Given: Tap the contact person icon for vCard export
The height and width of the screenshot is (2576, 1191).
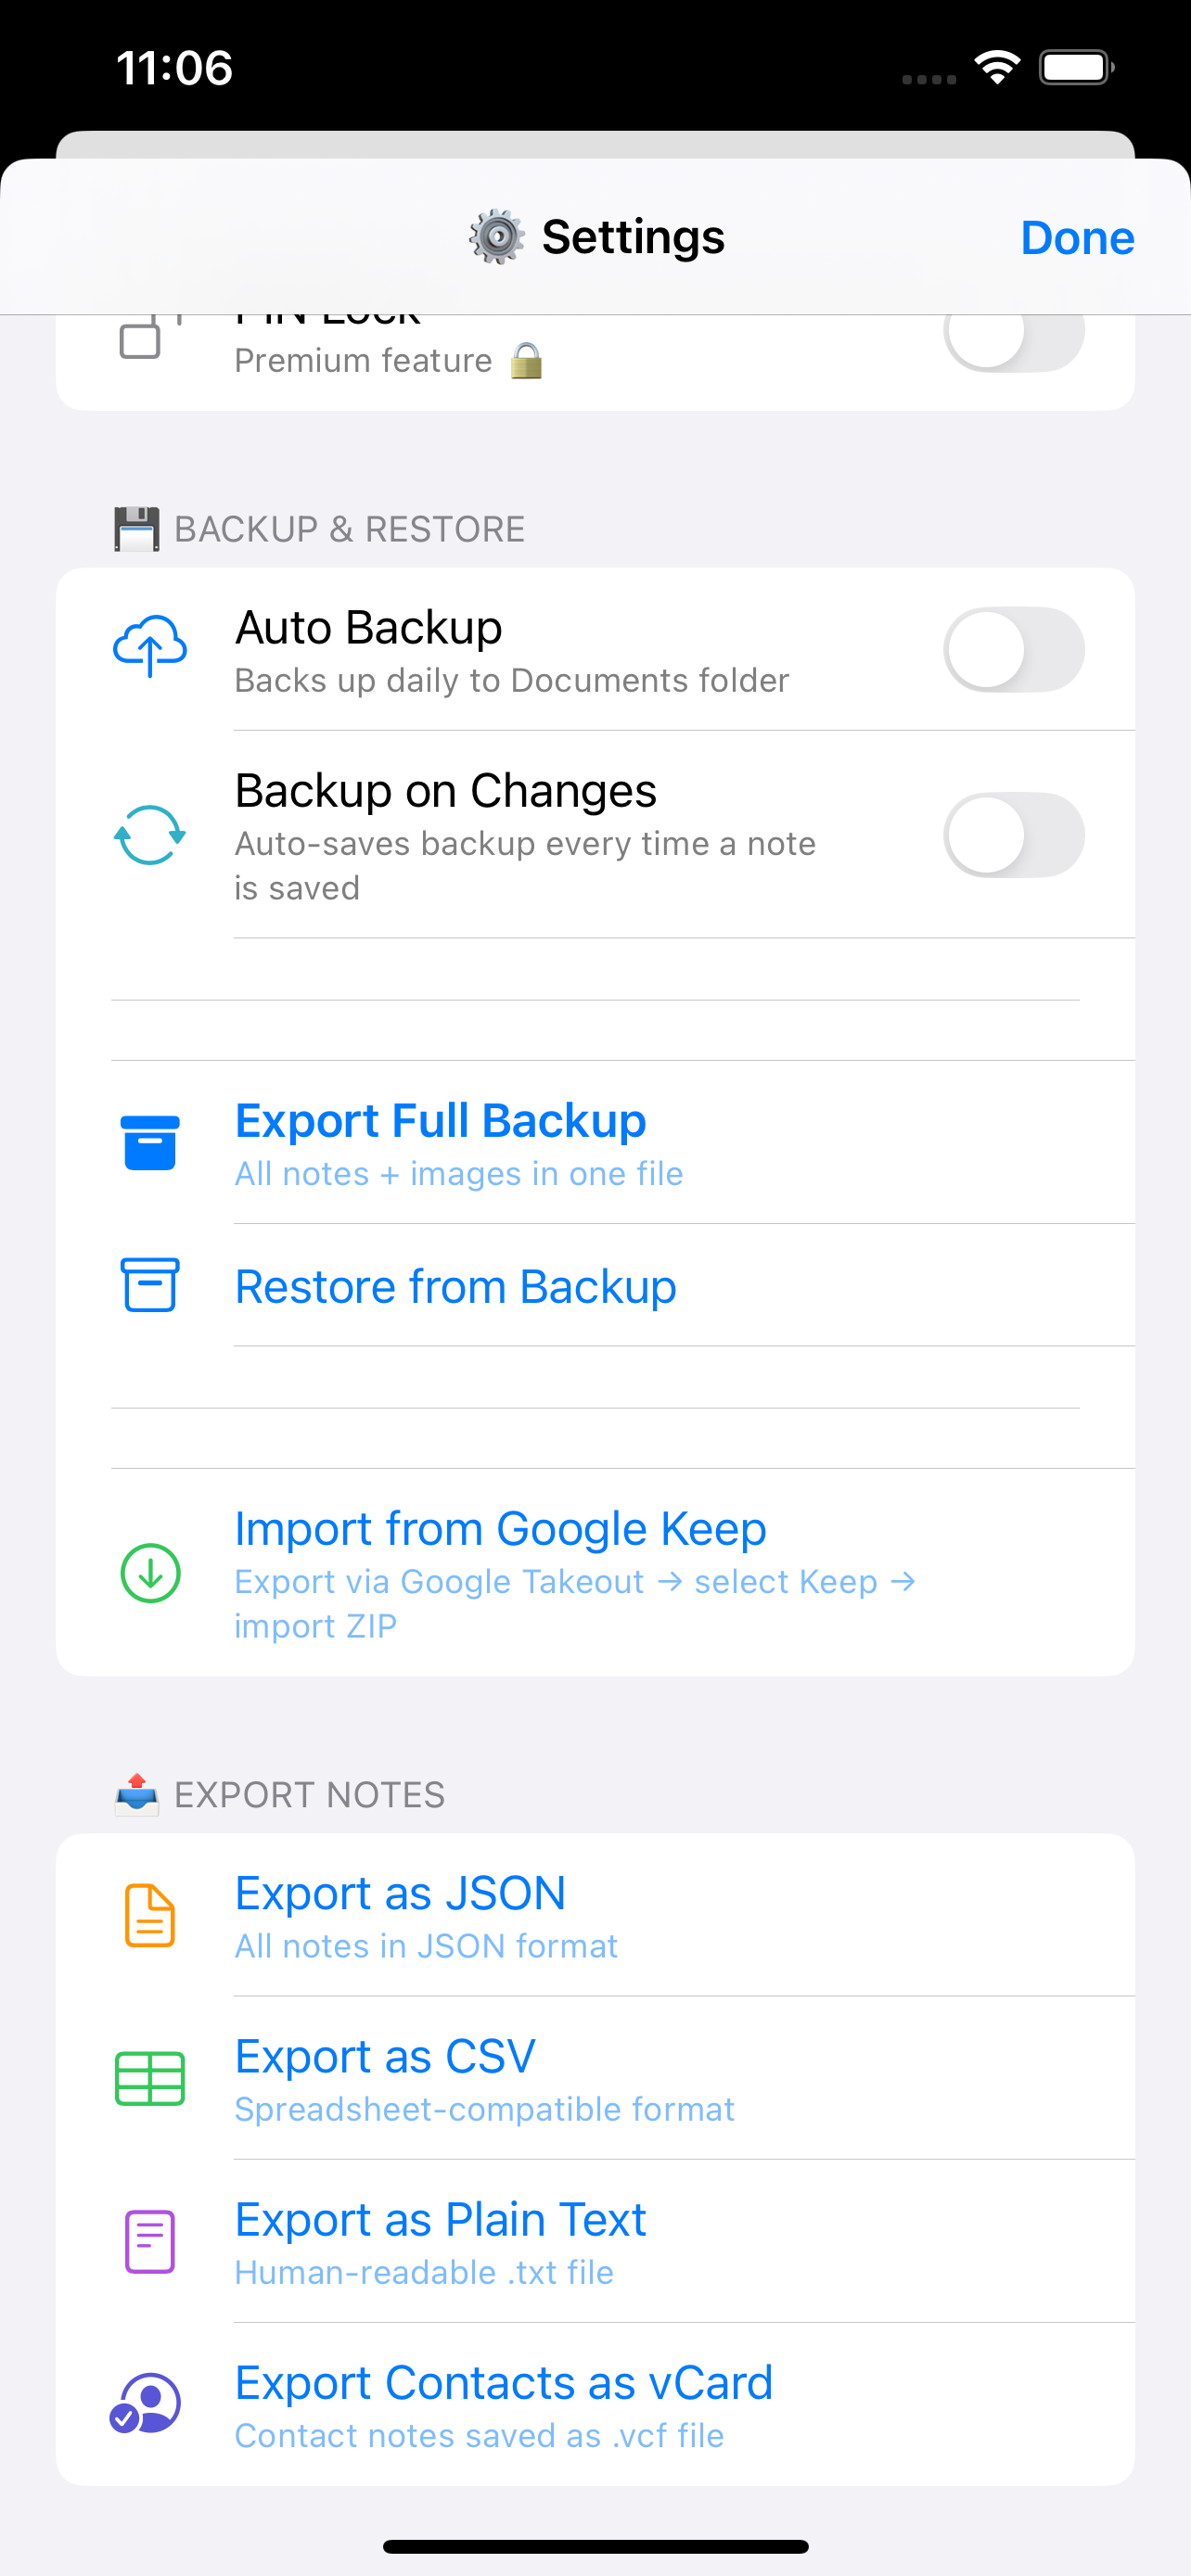Looking at the screenshot, I should pyautogui.click(x=146, y=2404).
